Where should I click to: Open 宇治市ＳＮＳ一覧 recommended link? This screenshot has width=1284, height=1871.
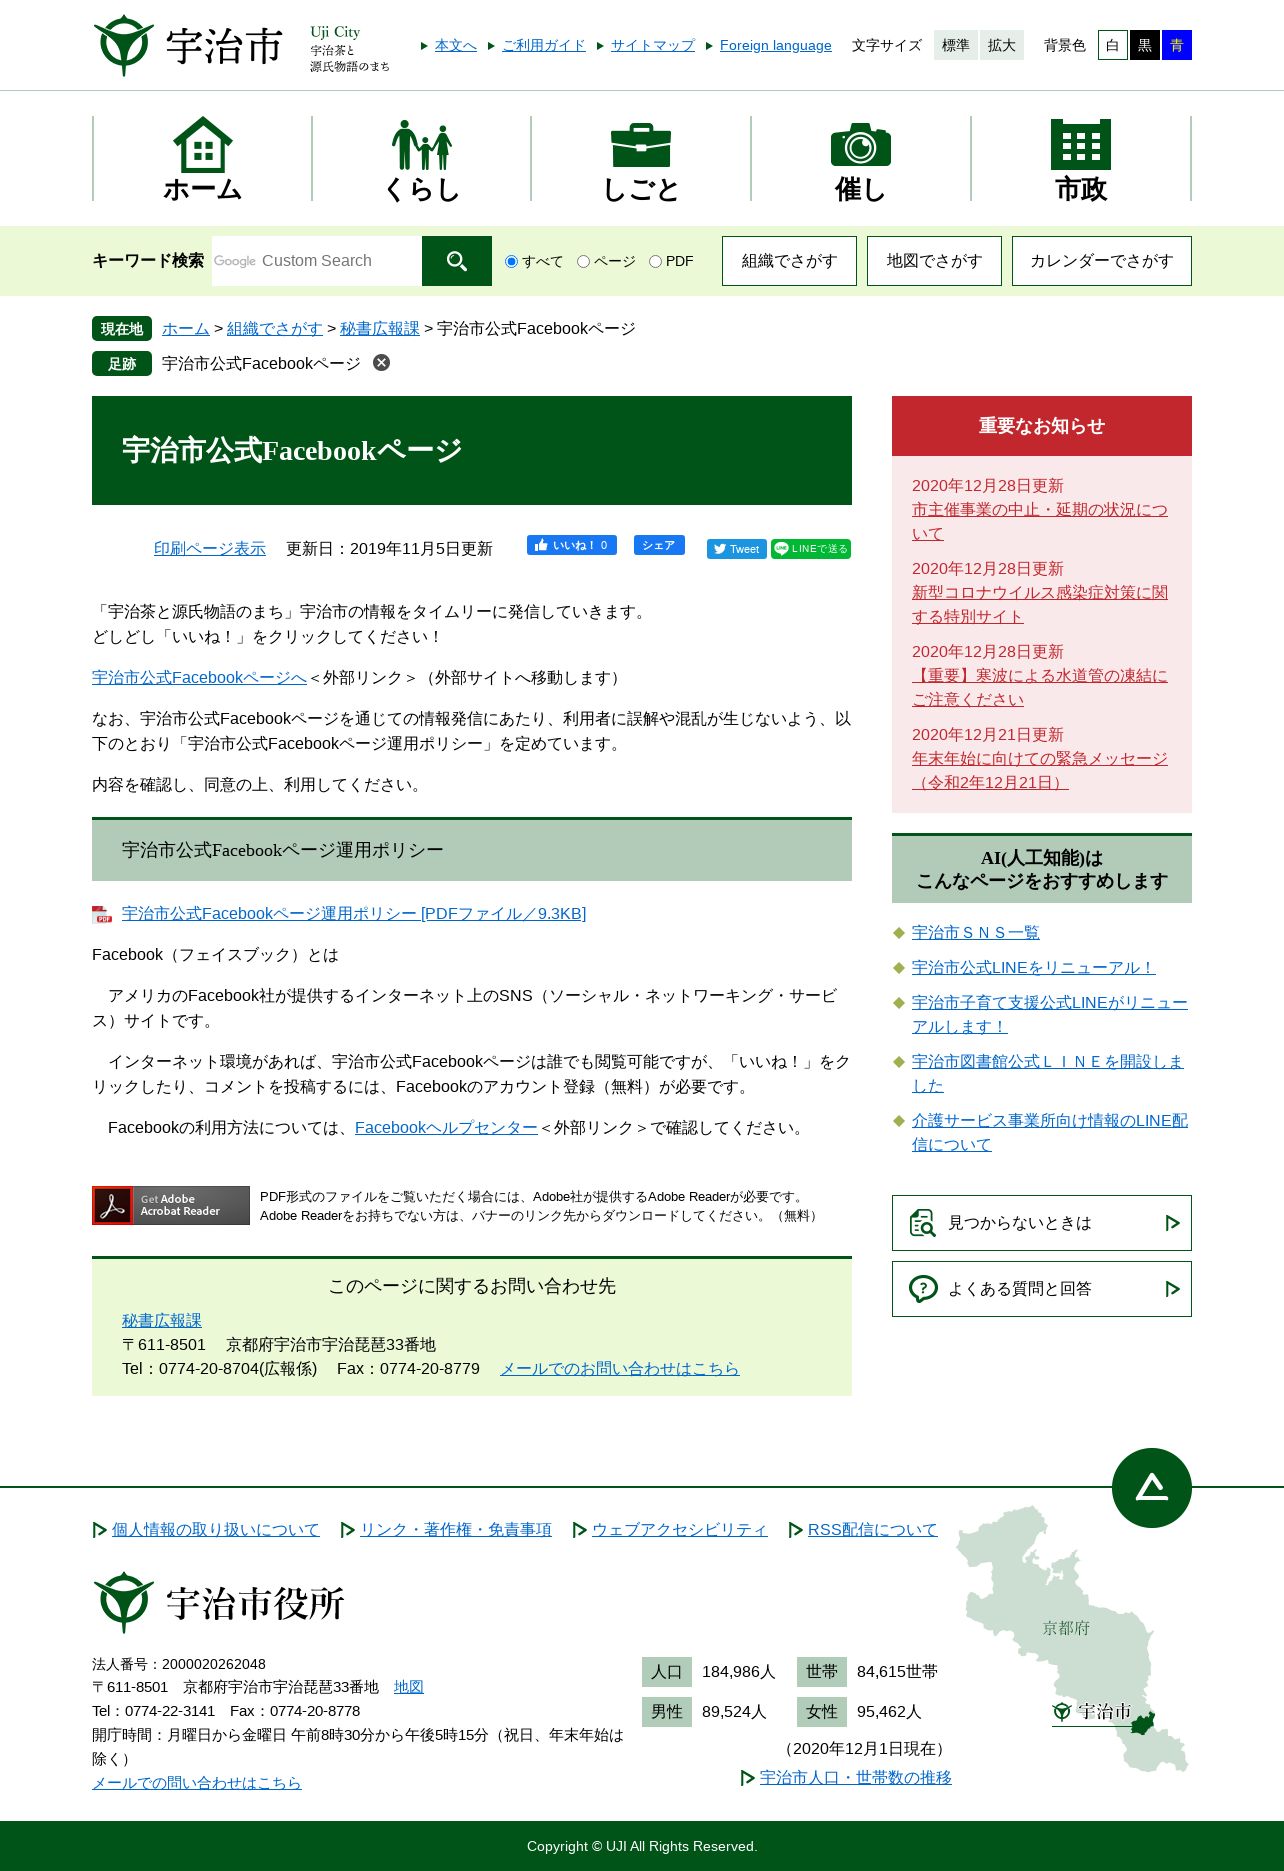pyautogui.click(x=976, y=932)
